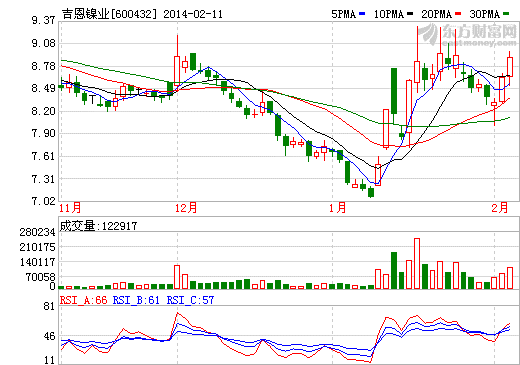Click the 8.49 price axis label
The width and height of the screenshot is (520, 365).
pos(43,88)
